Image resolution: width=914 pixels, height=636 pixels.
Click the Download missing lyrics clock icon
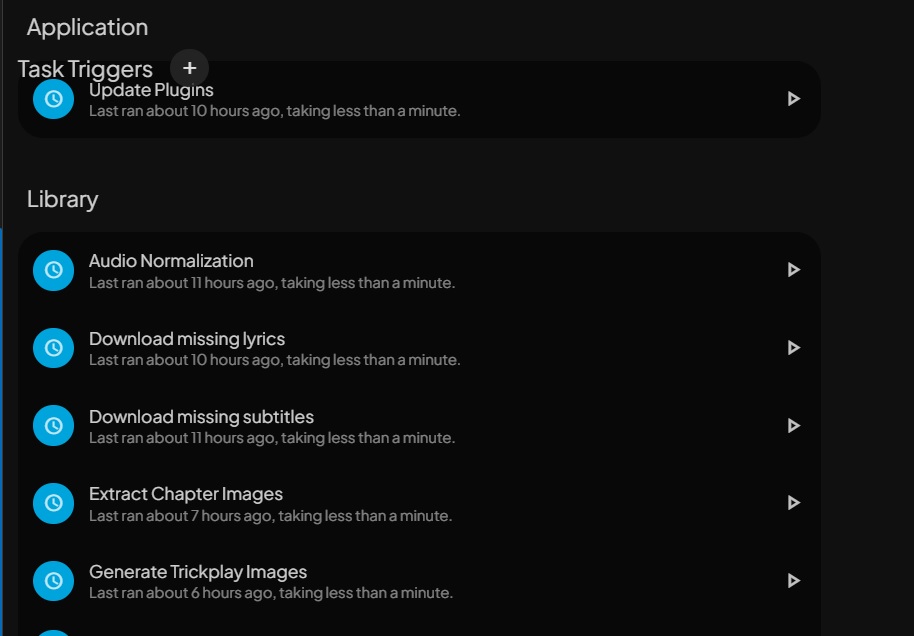pos(54,348)
